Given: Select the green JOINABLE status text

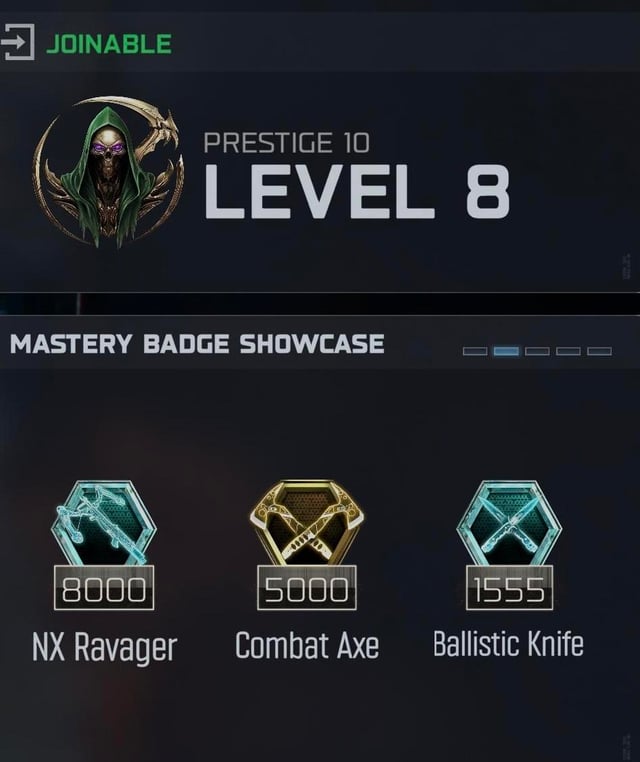Looking at the screenshot, I should pos(109,44).
